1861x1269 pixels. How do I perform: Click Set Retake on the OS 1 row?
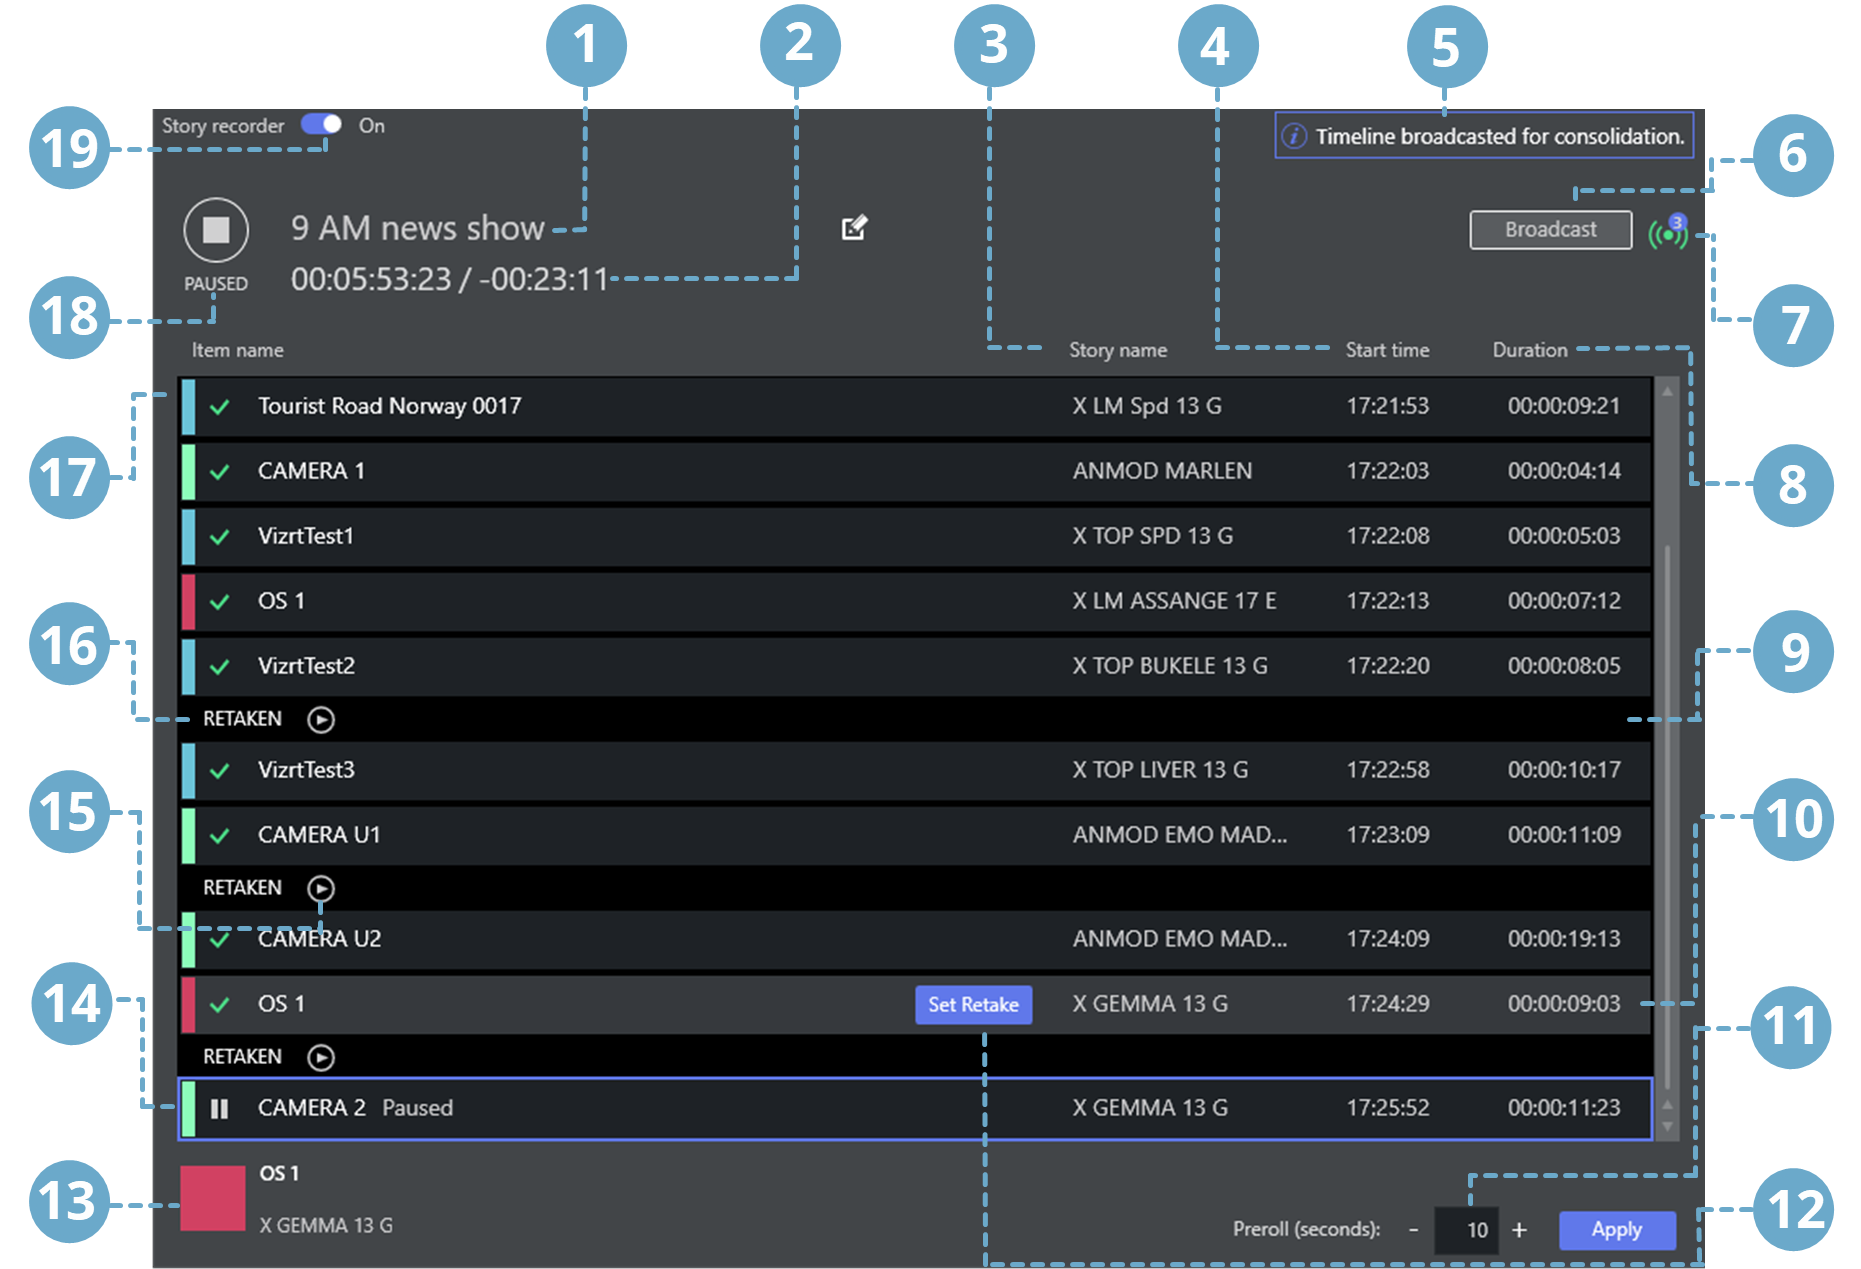(973, 1004)
